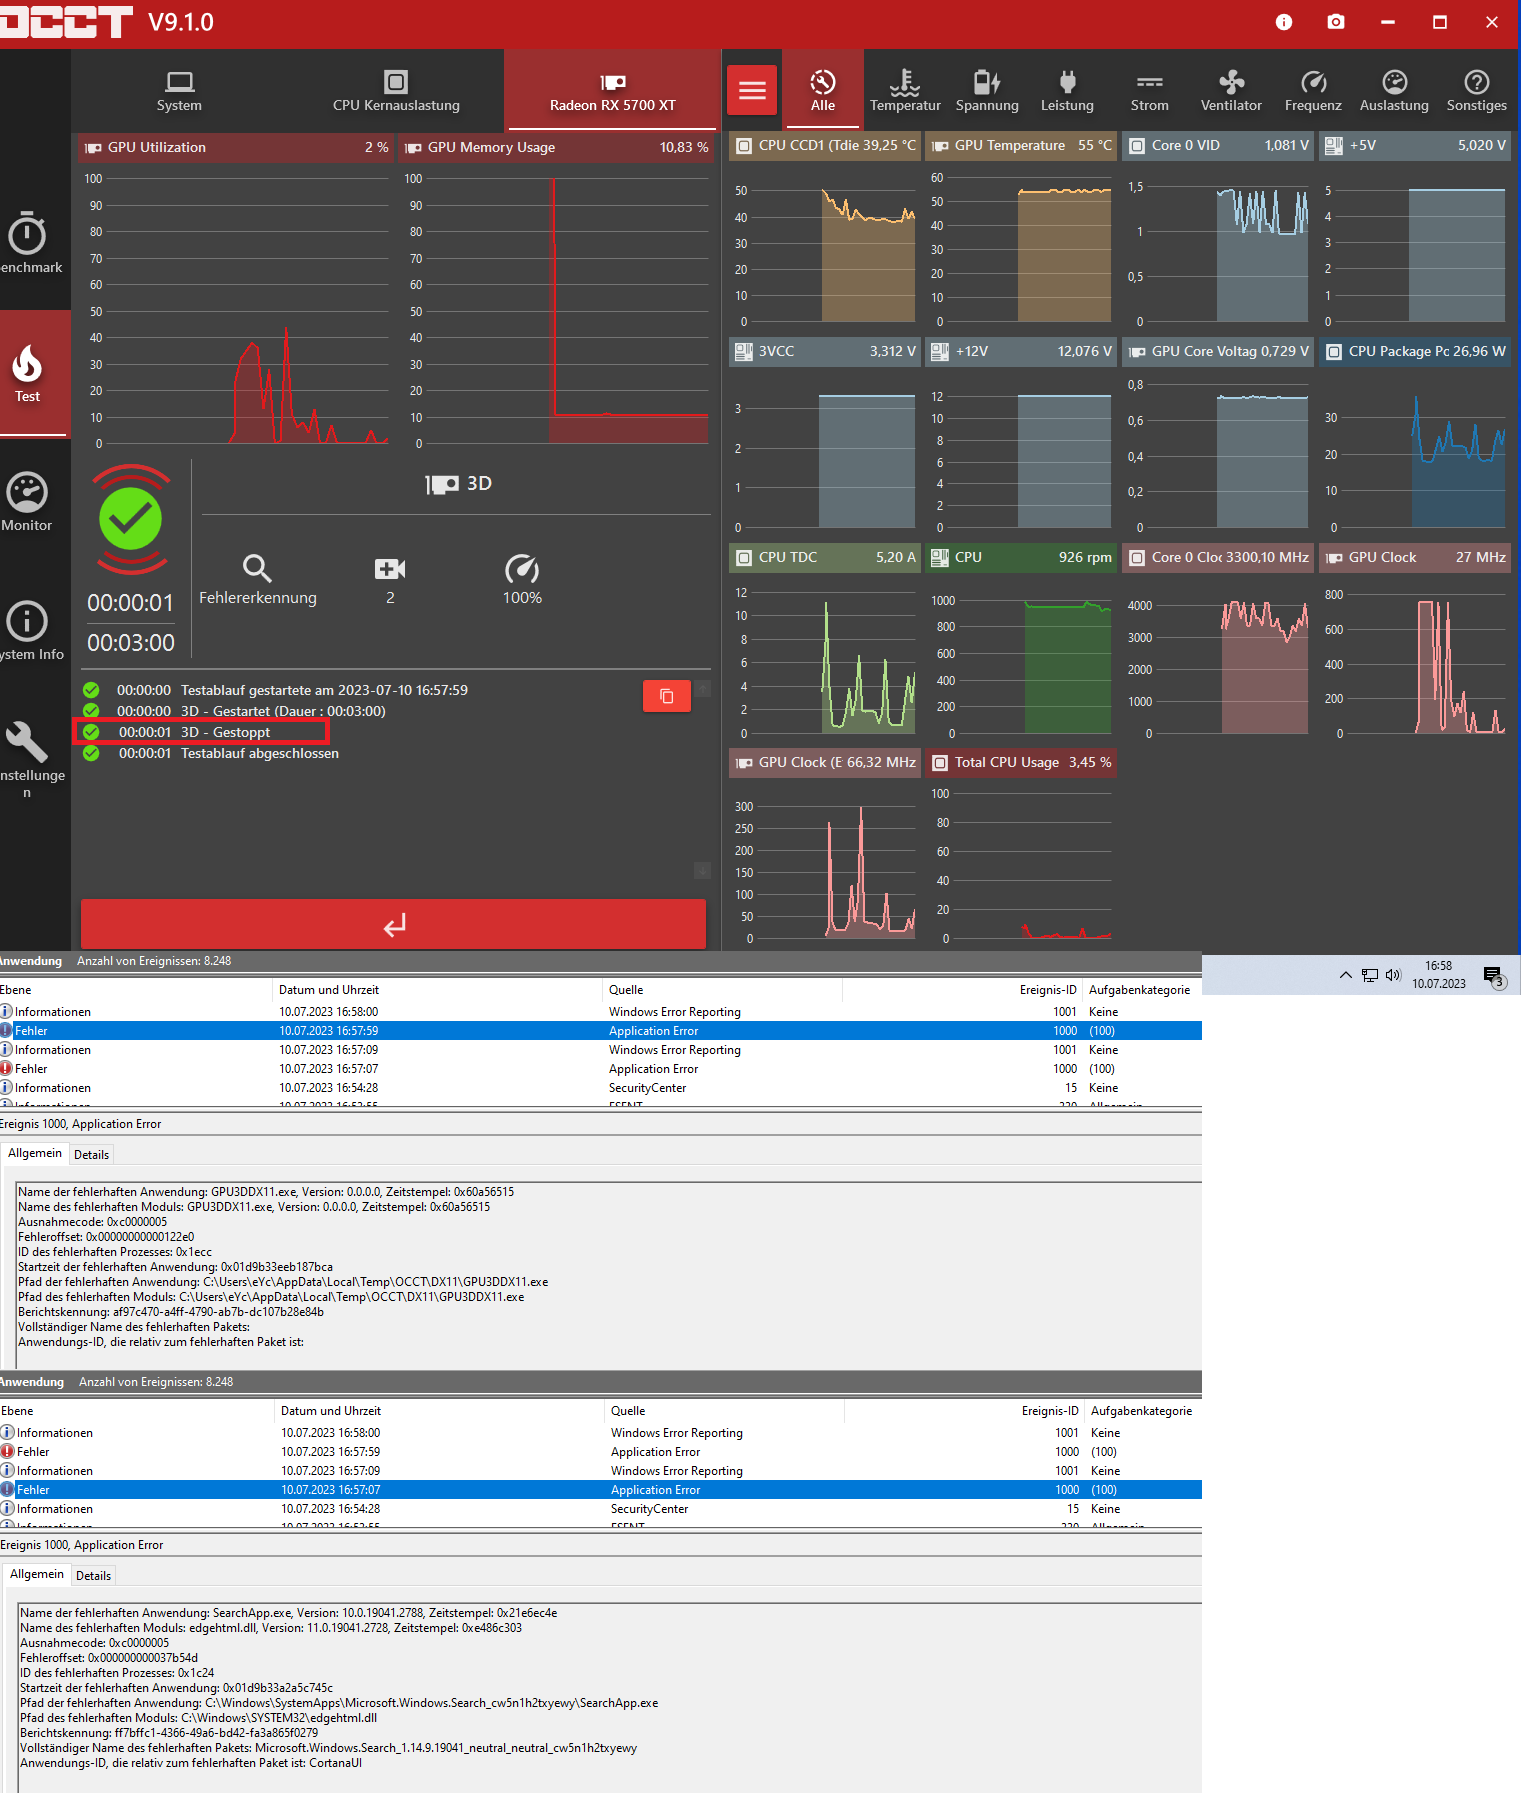
Task: Open Details tab in upper event pane
Action: 92,1154
